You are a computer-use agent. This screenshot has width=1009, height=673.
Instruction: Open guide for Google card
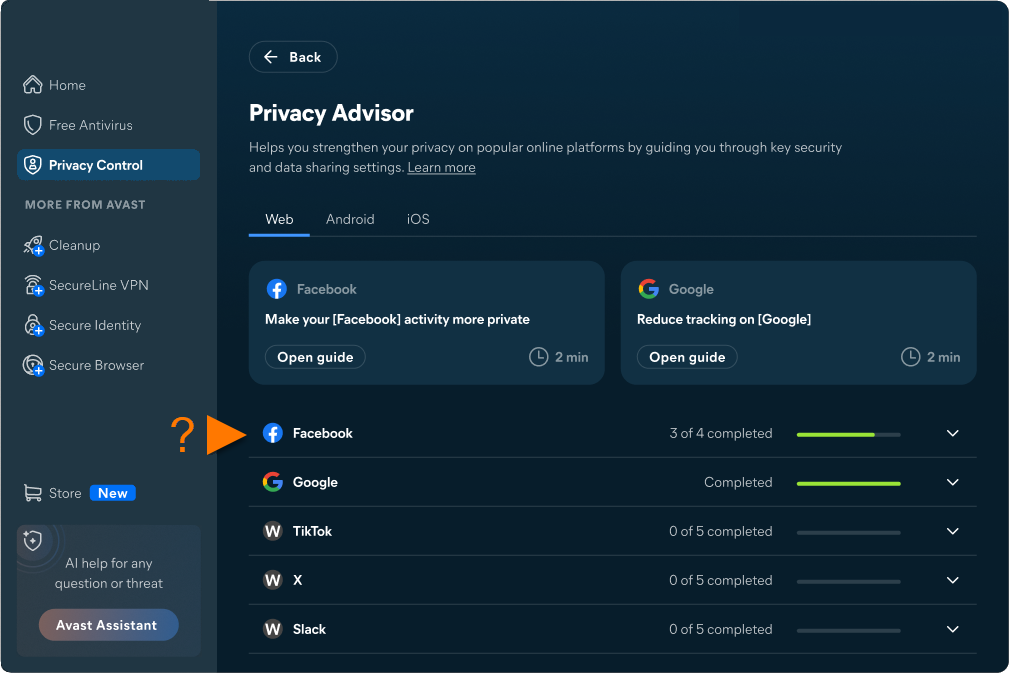click(x=687, y=357)
